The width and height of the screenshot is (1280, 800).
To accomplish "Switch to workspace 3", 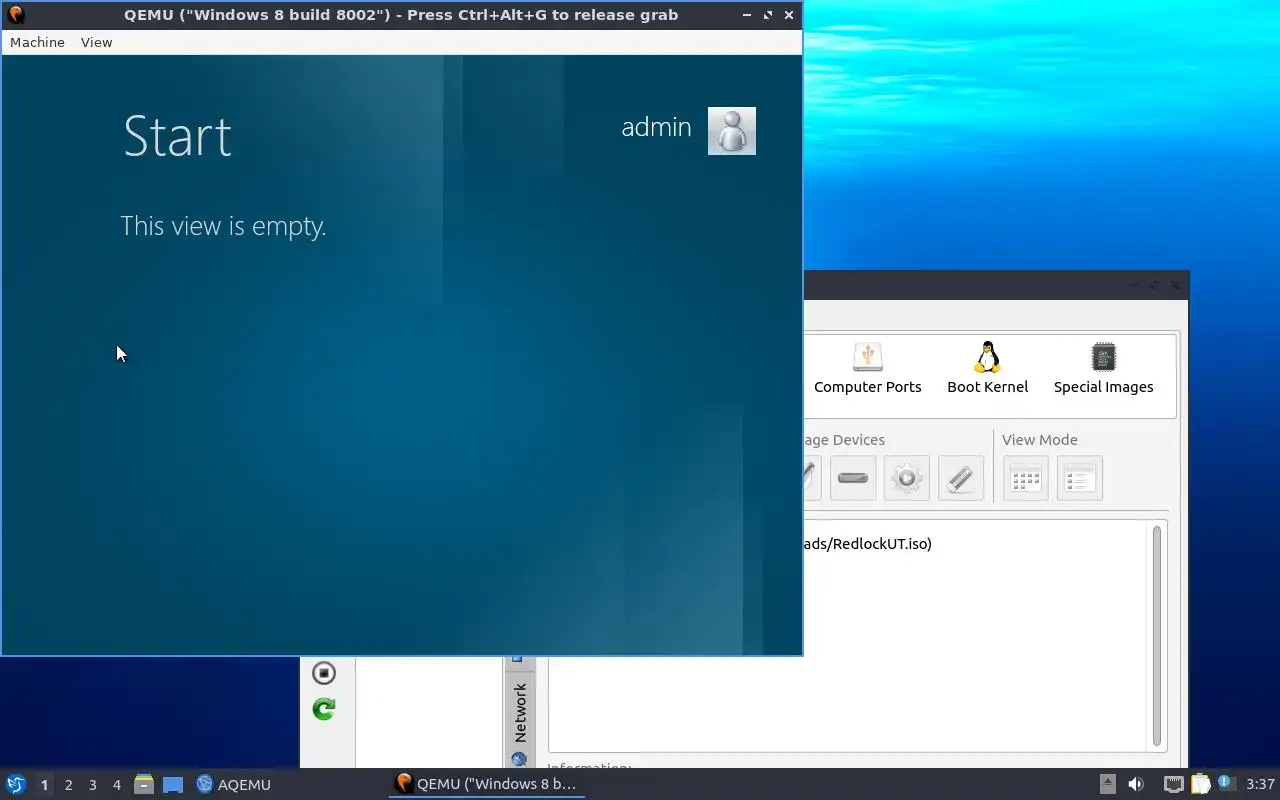I will (92, 785).
